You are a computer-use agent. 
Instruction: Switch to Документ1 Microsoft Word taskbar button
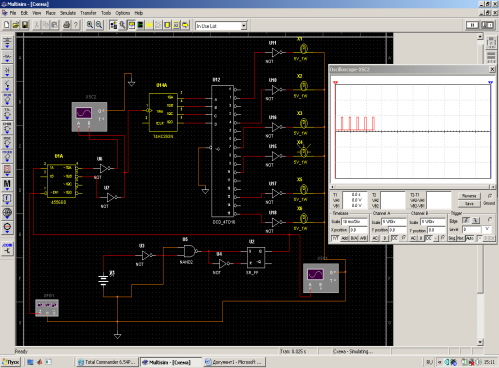point(234,362)
